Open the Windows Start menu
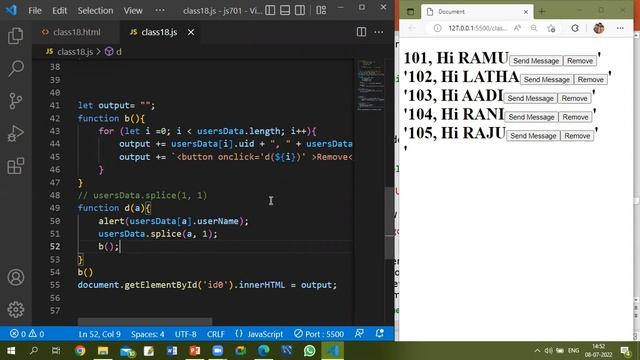The image size is (640, 360). point(11,351)
